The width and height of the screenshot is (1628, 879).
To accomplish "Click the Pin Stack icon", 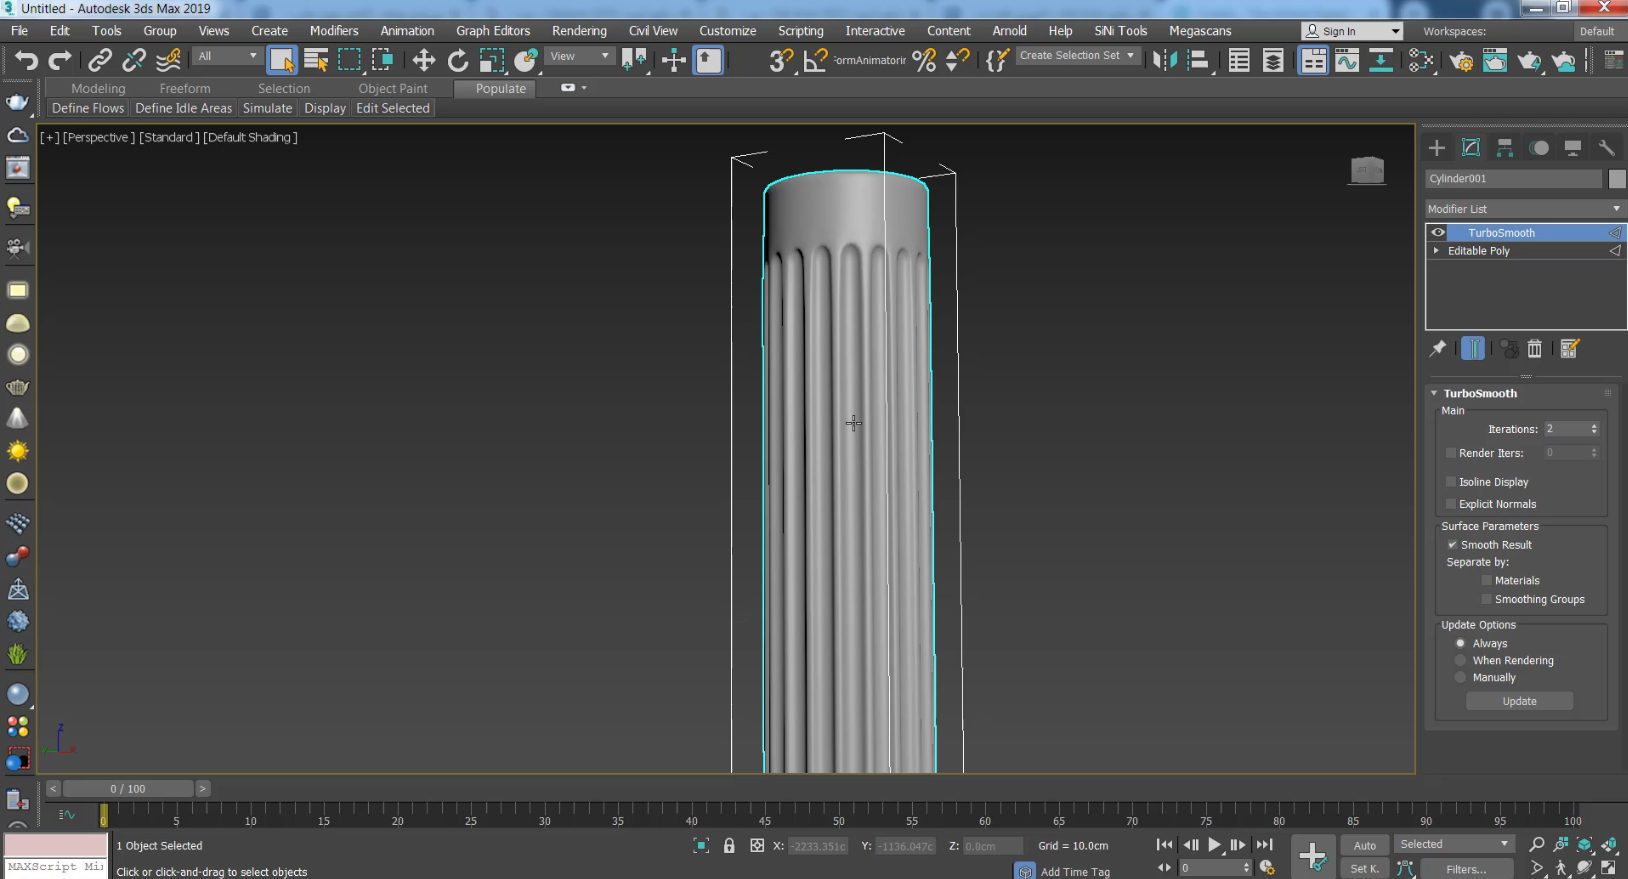I will 1438,348.
